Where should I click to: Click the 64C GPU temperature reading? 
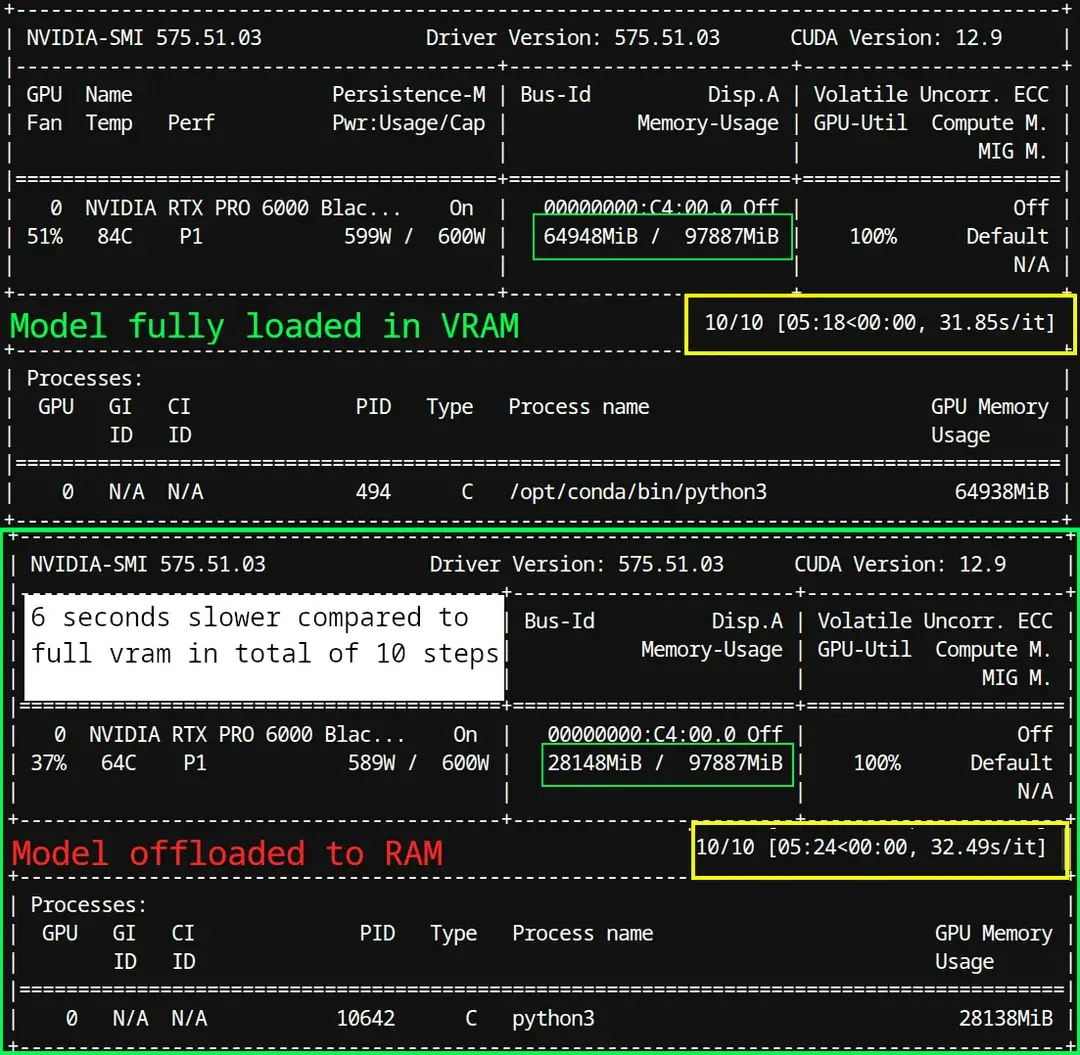118,763
